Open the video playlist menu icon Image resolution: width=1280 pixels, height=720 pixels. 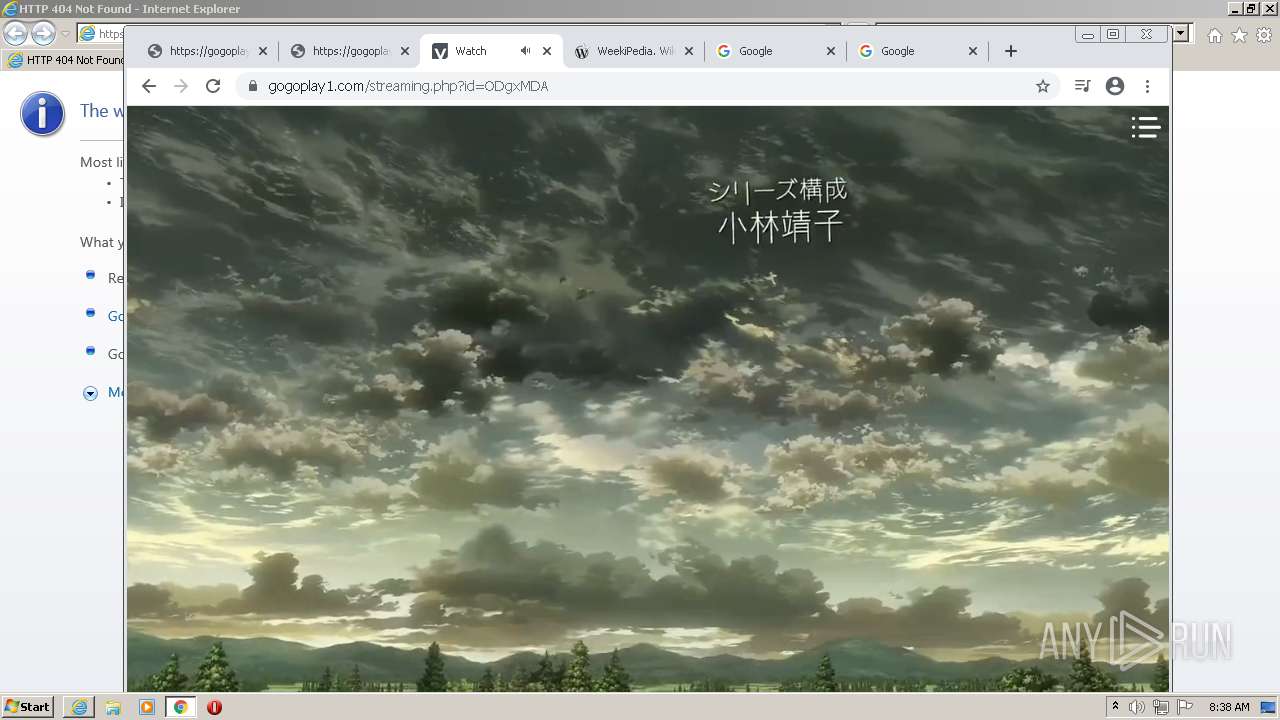click(x=1145, y=127)
